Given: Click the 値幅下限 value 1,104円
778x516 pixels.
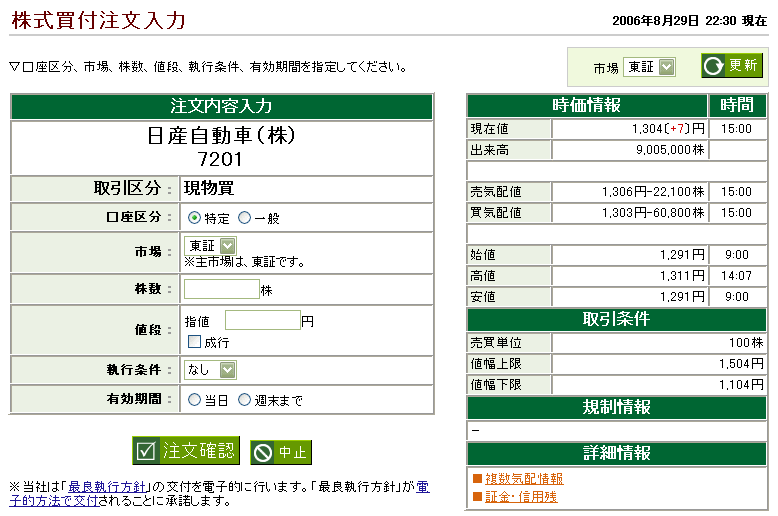Looking at the screenshot, I should (741, 385).
